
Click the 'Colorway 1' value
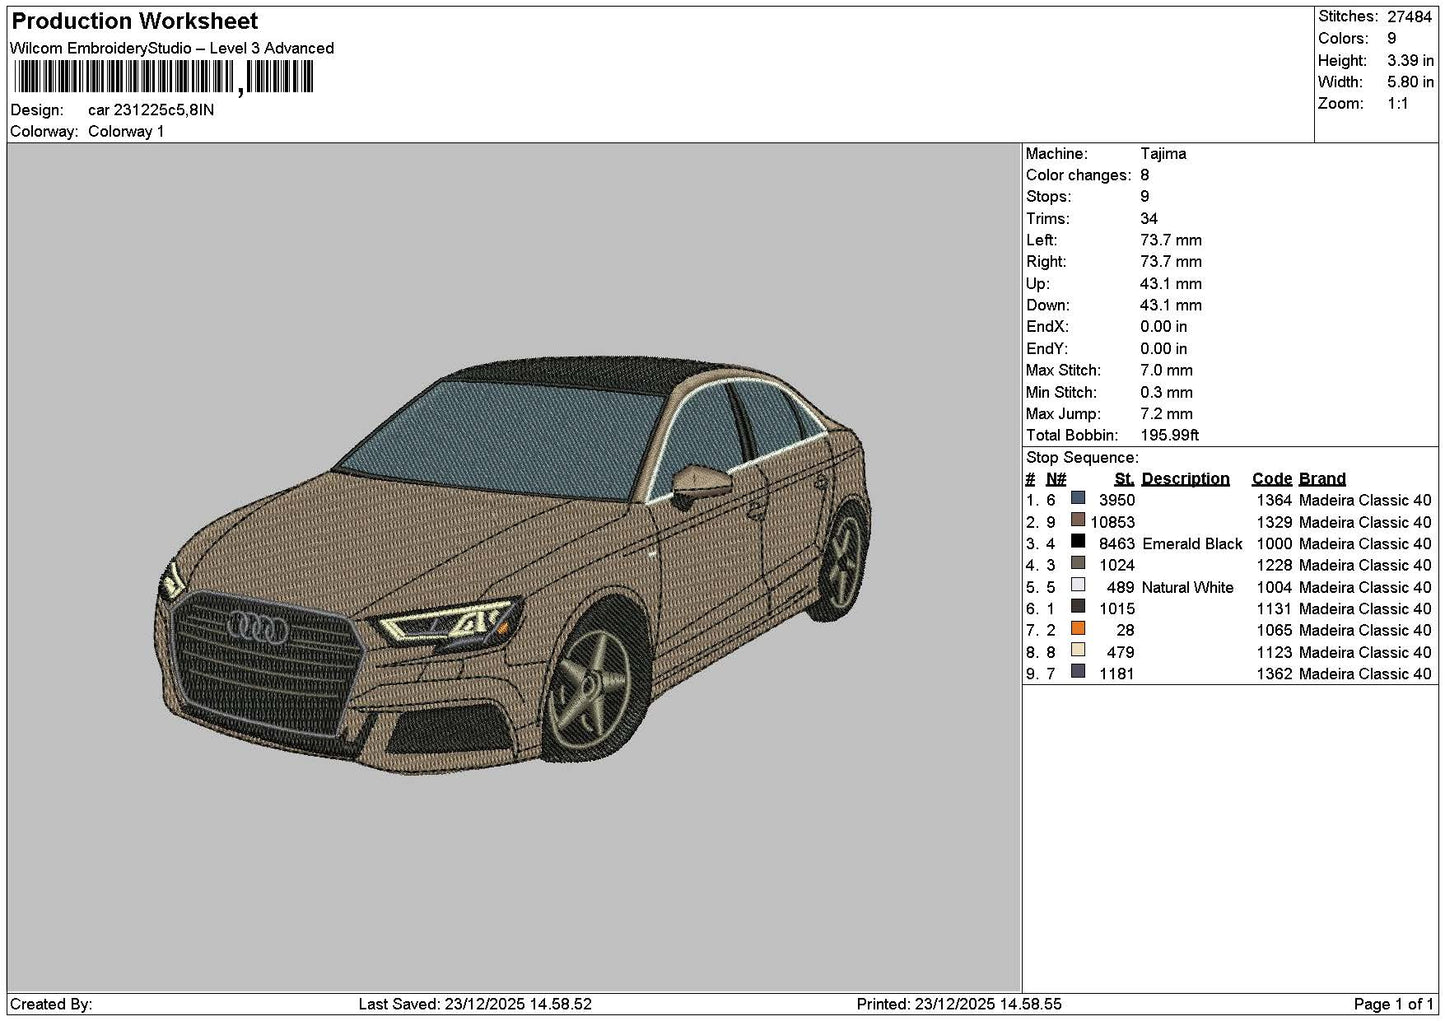pyautogui.click(x=126, y=131)
